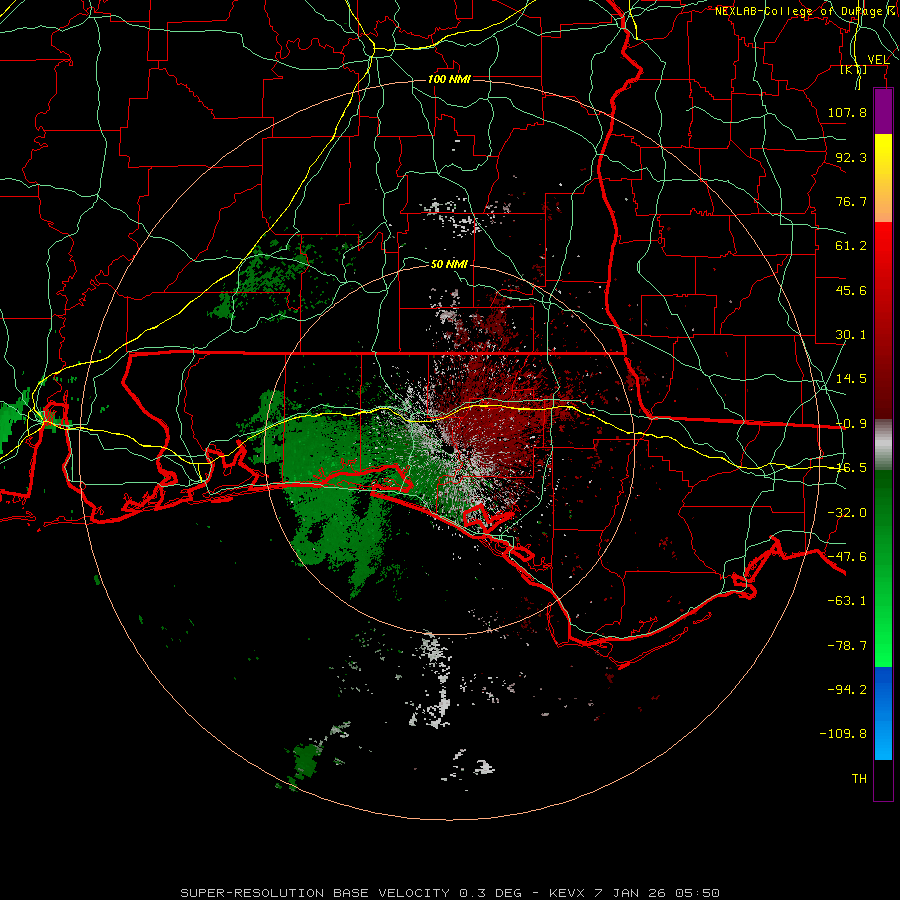Click the 14.5 legend value
The image size is (900, 900).
click(851, 379)
